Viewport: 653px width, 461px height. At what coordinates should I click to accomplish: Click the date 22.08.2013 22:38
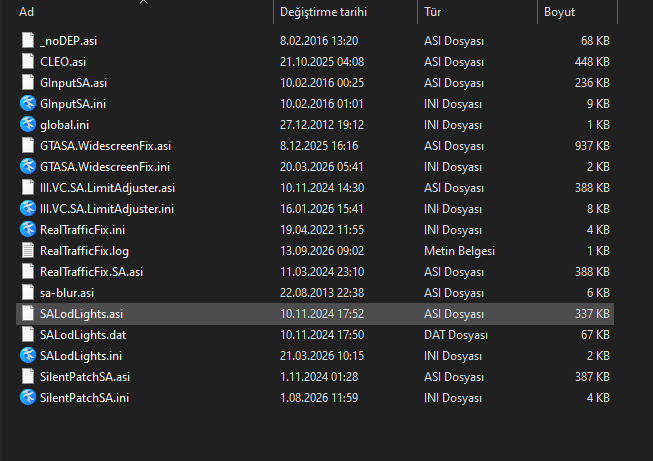(322, 293)
